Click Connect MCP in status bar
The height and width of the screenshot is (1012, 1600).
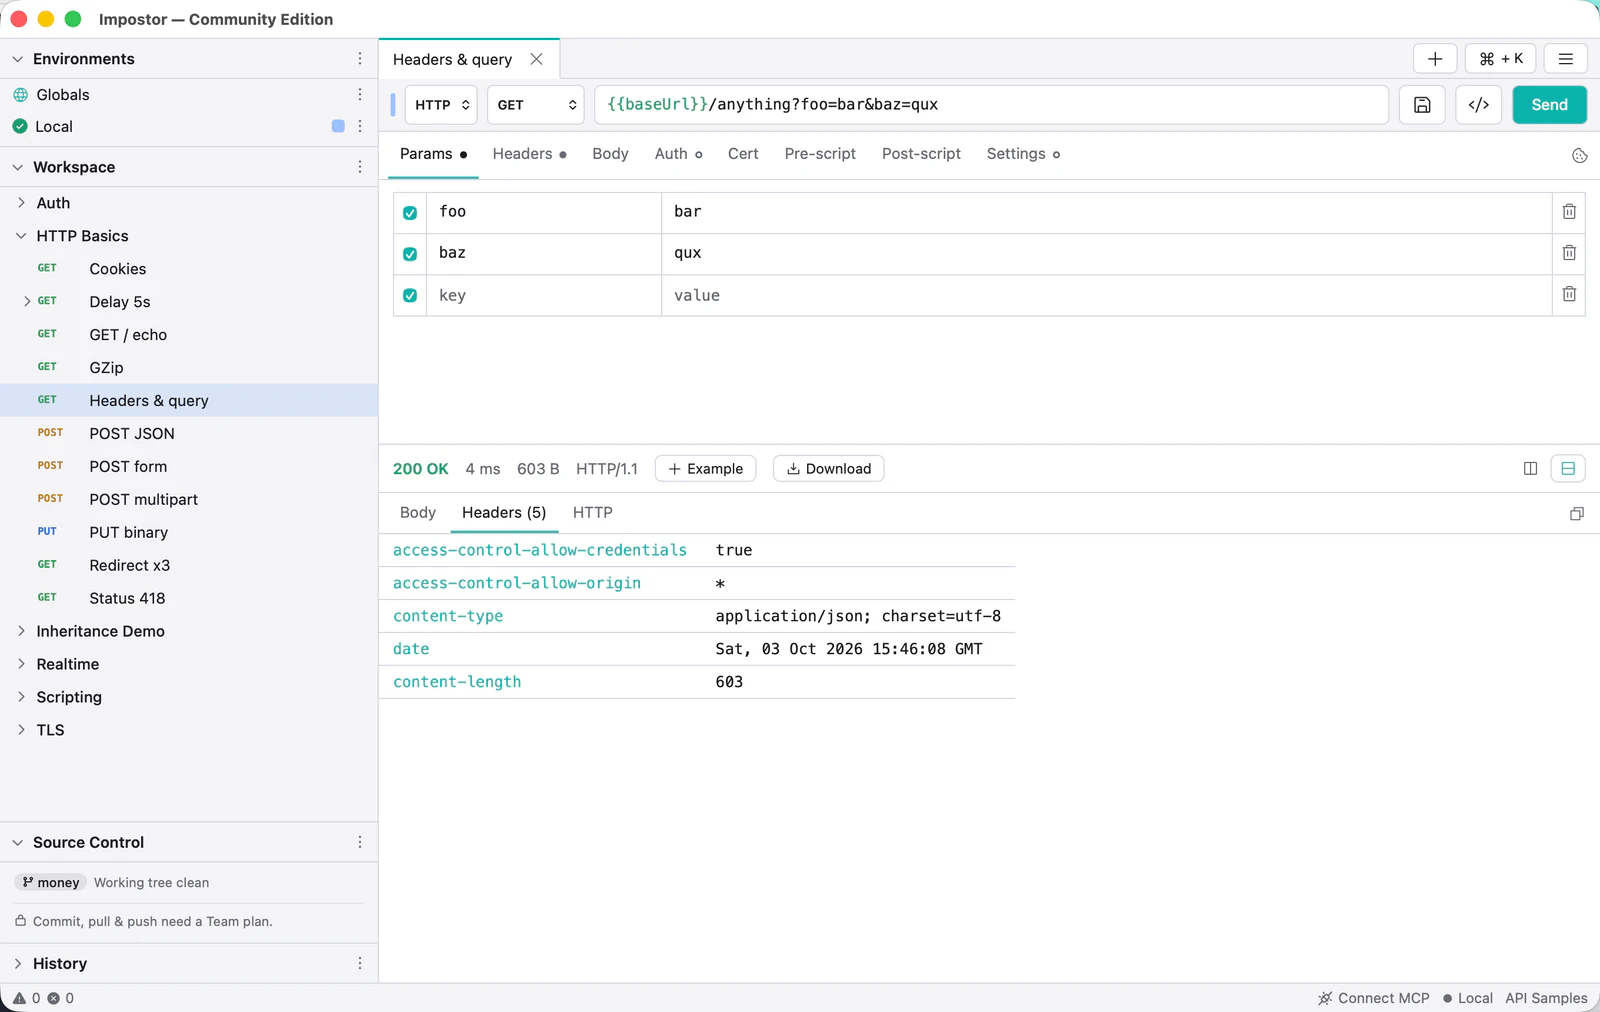1374,998
